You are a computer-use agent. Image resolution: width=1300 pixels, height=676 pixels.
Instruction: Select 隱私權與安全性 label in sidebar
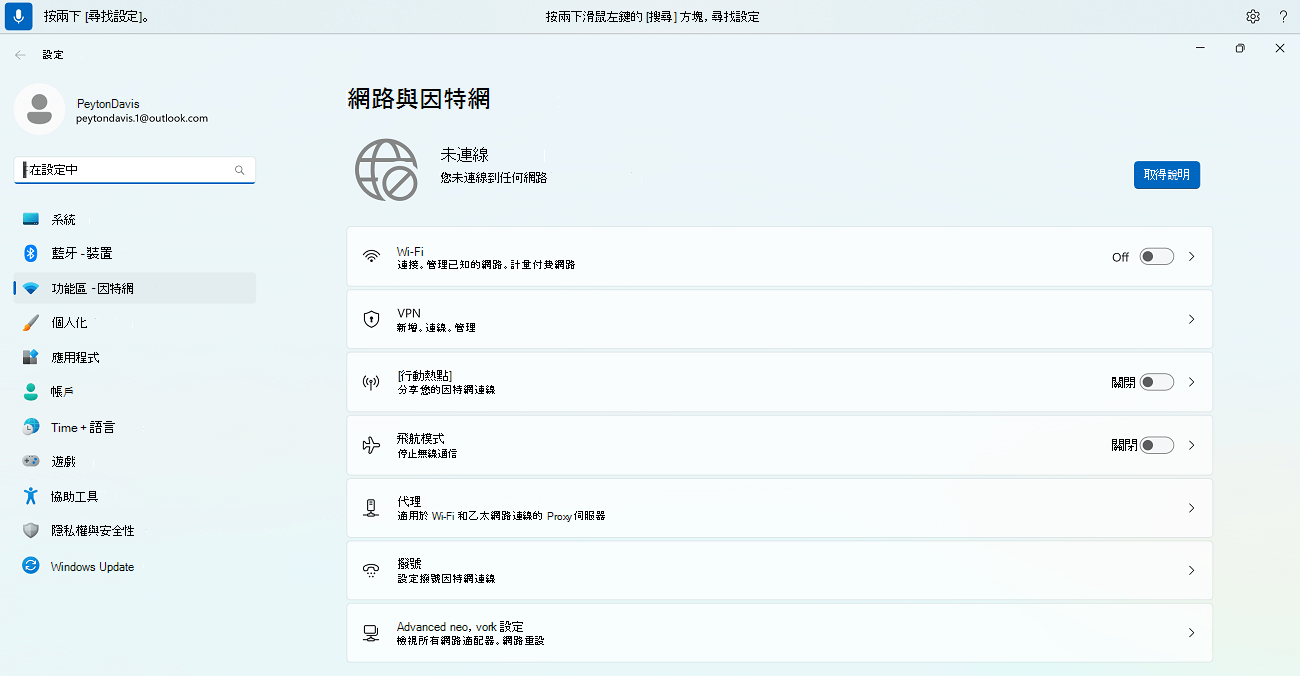(x=93, y=531)
